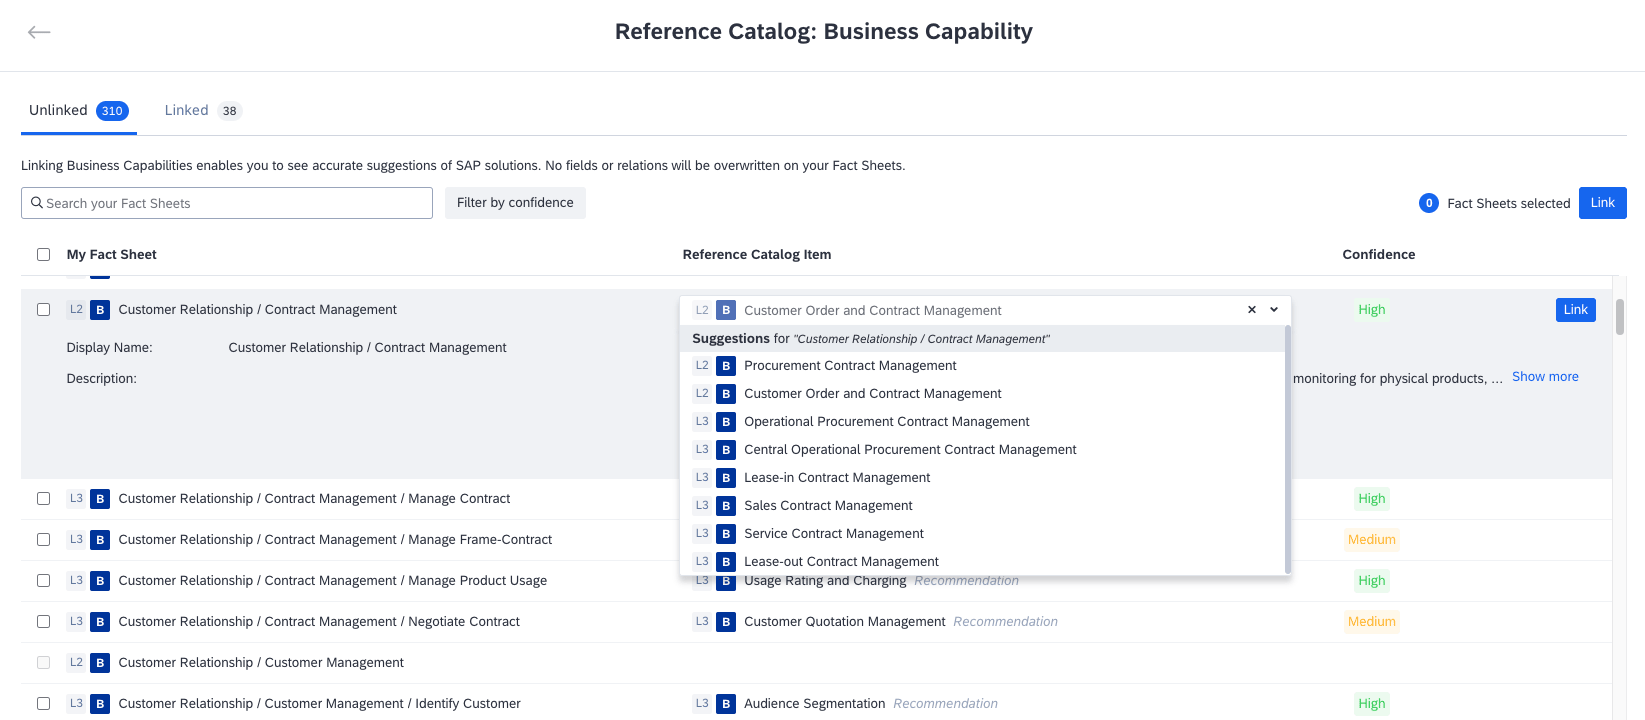Screen dimensions: 1645x720
Task: Click the L3 badge of Manage Contract row
Action: [76, 499]
